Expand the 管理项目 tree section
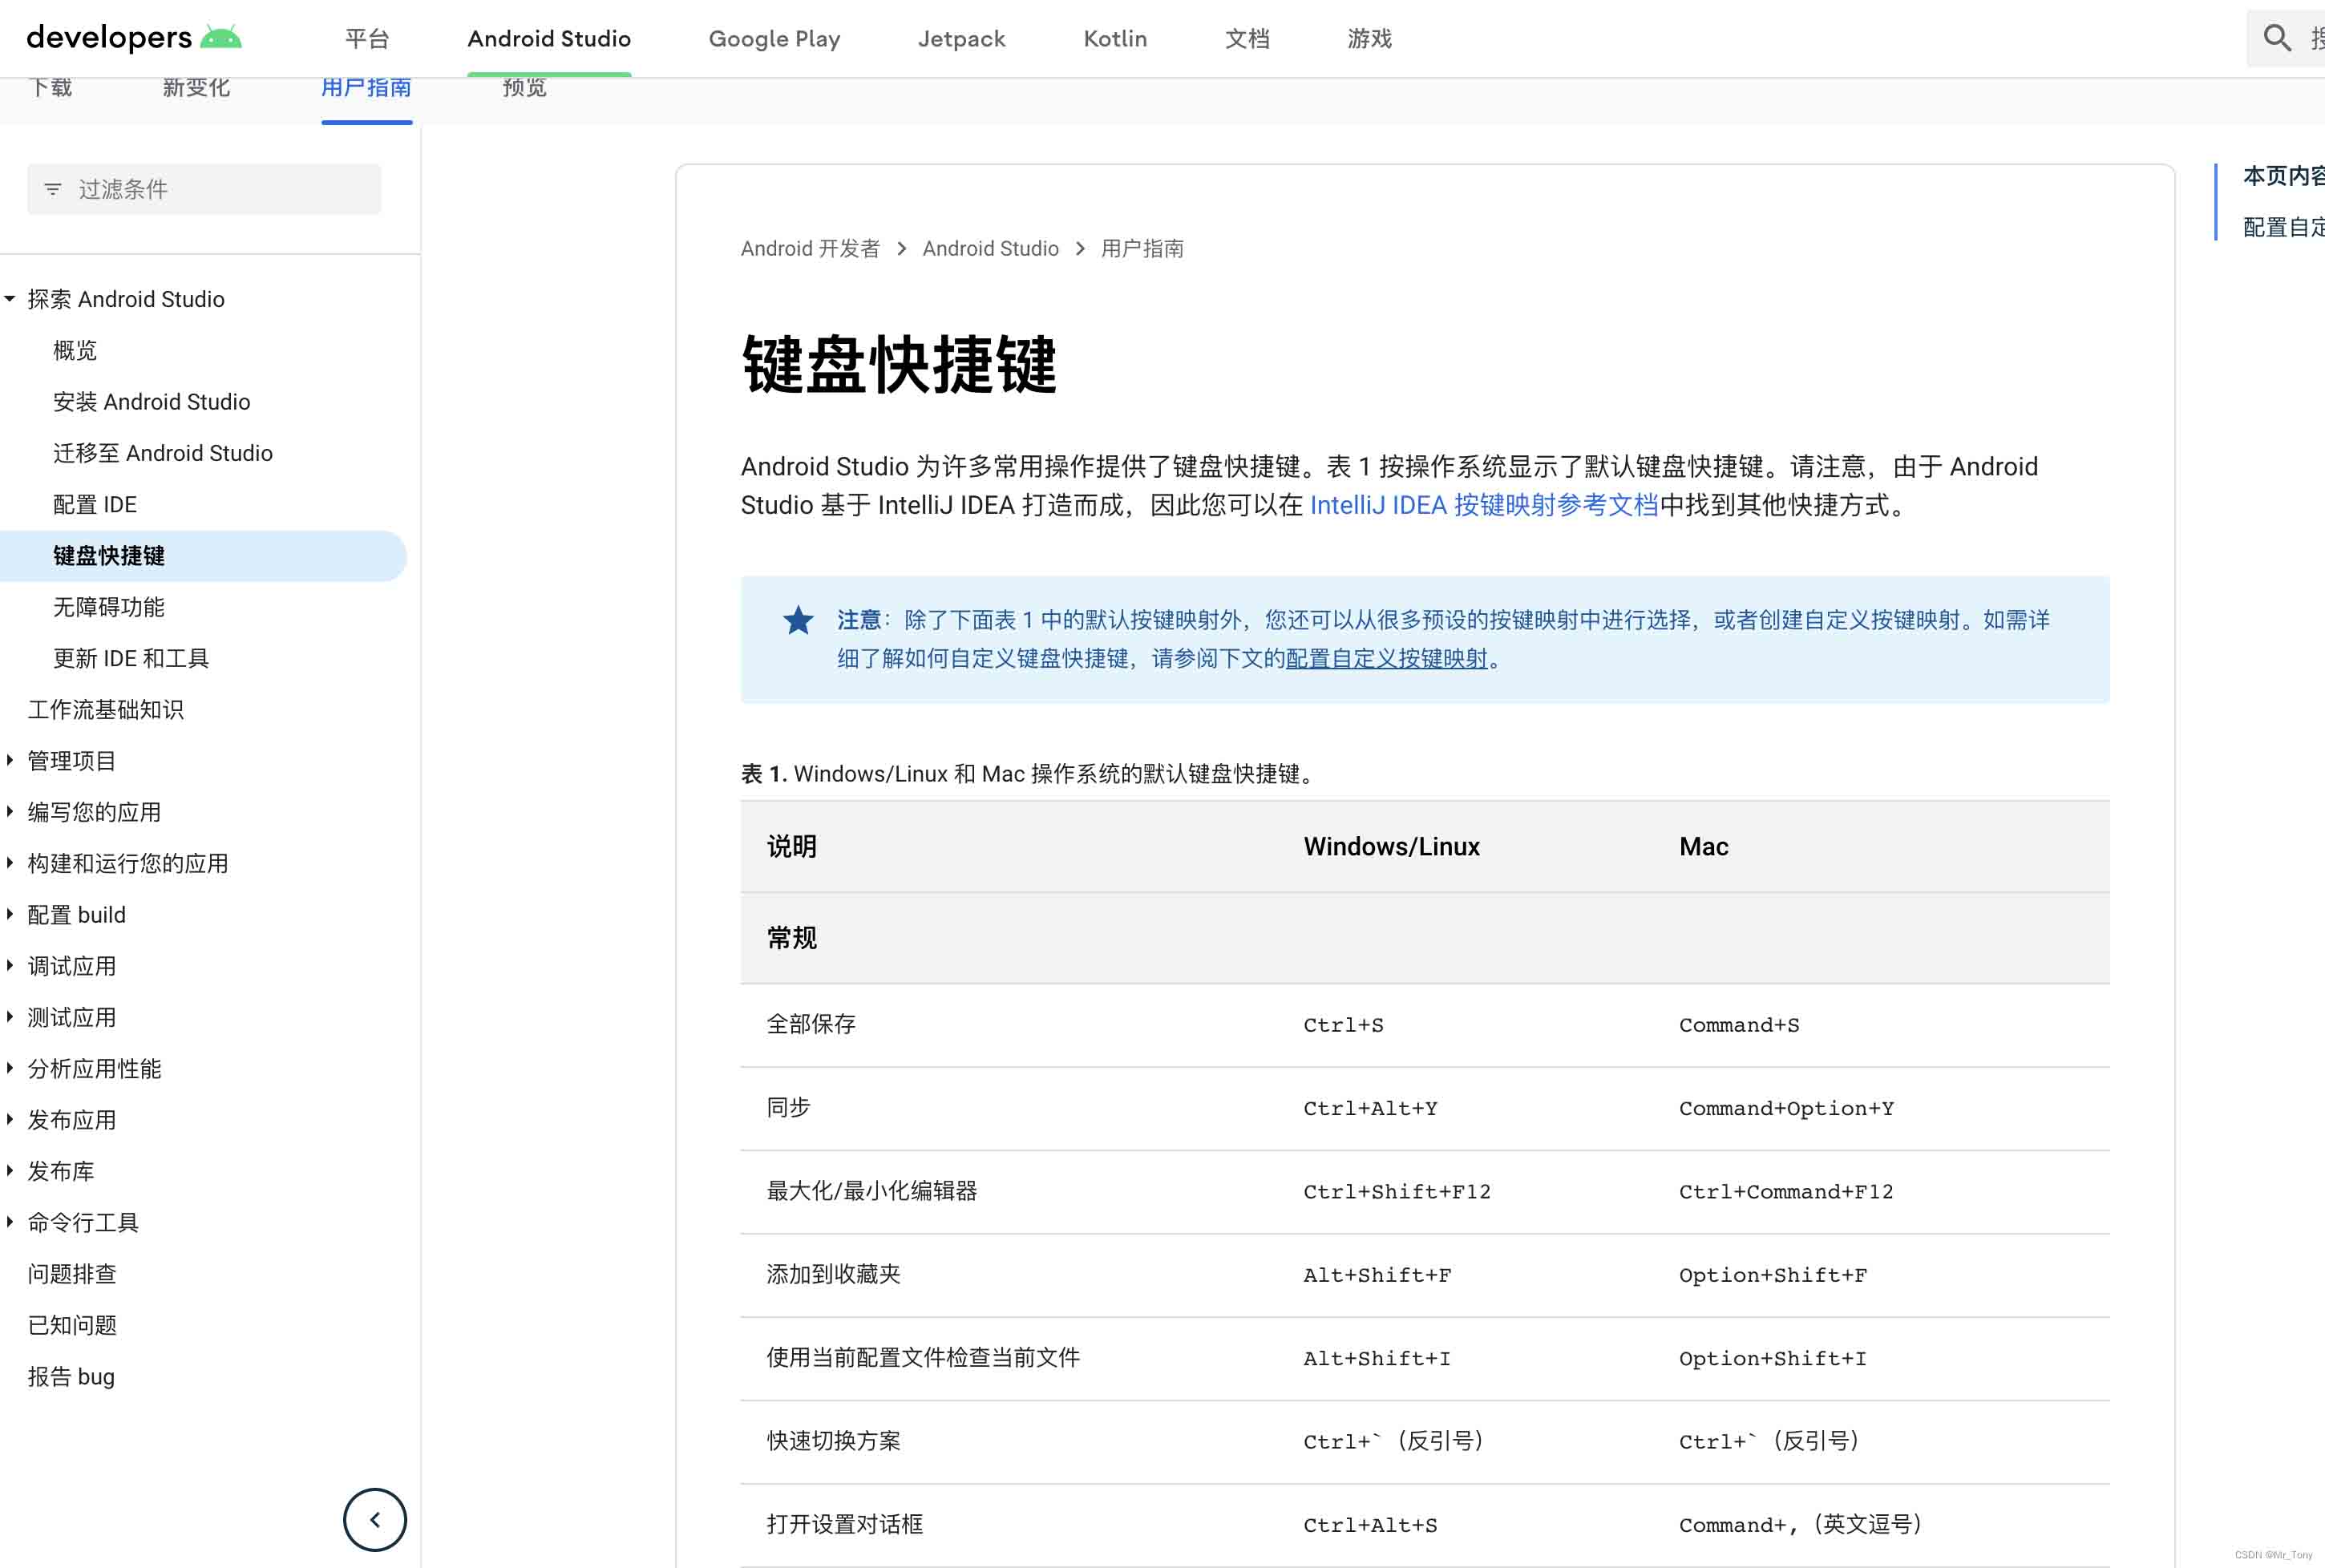2325x1568 pixels. 10,761
